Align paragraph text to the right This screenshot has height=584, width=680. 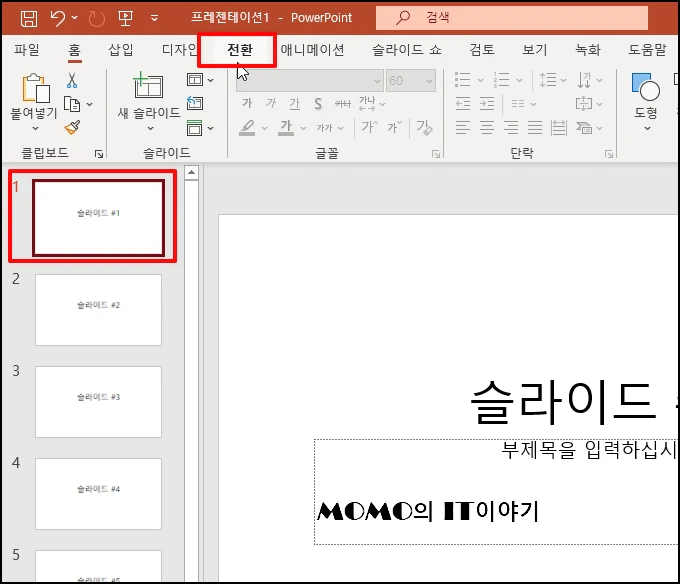(511, 127)
